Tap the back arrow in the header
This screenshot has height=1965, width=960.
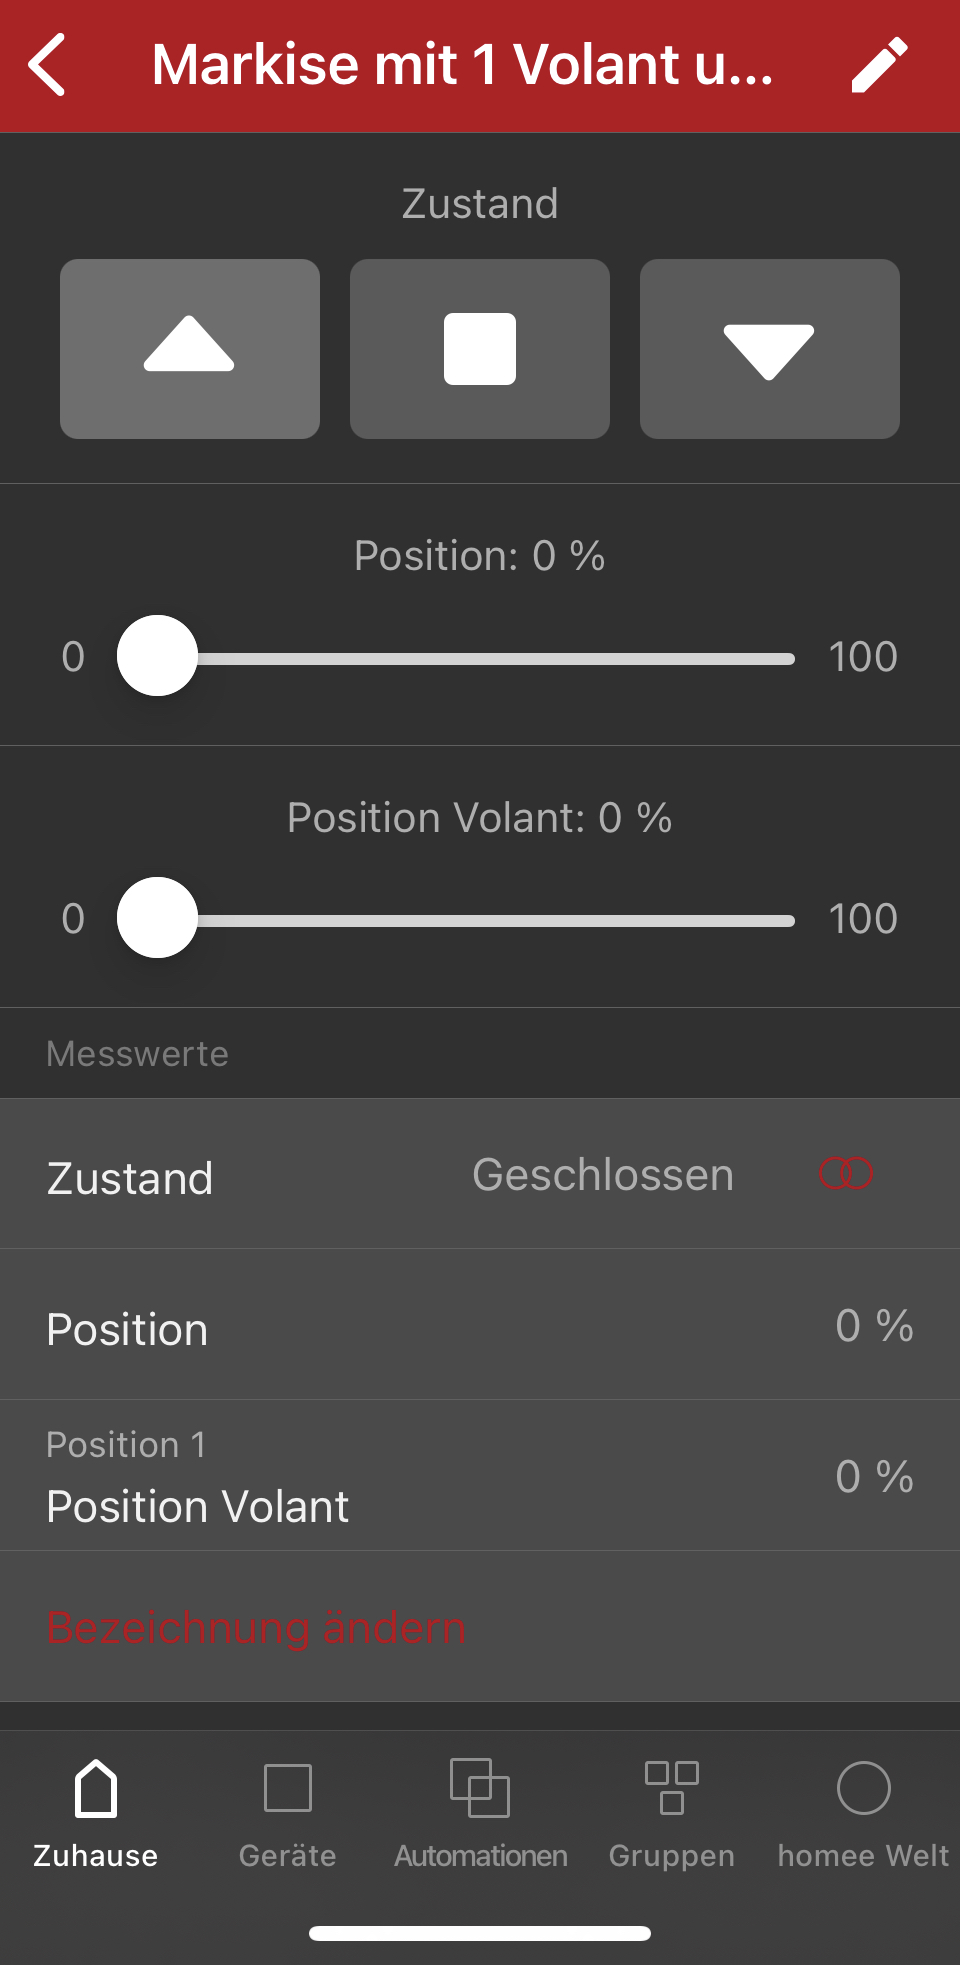pos(47,65)
